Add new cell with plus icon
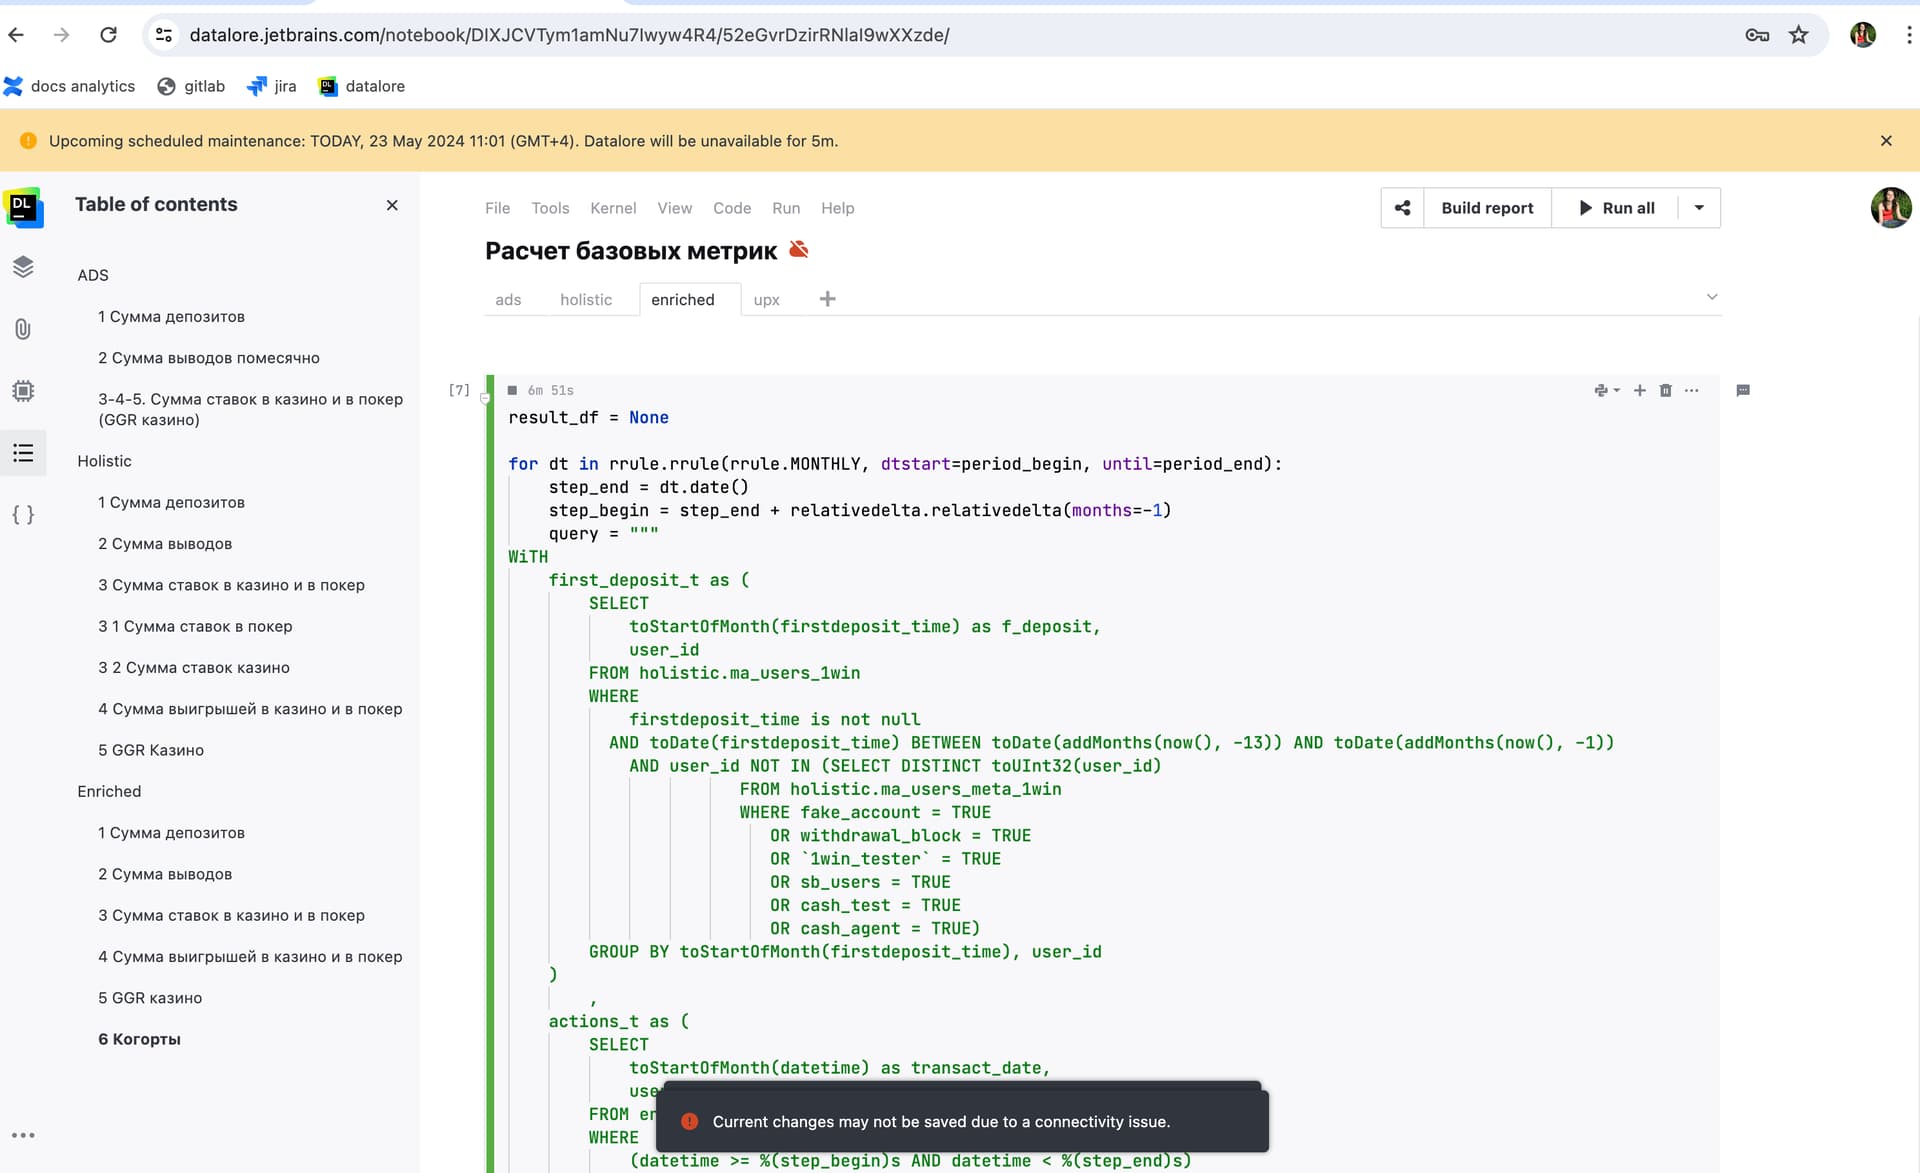The width and height of the screenshot is (1920, 1173). [1640, 391]
